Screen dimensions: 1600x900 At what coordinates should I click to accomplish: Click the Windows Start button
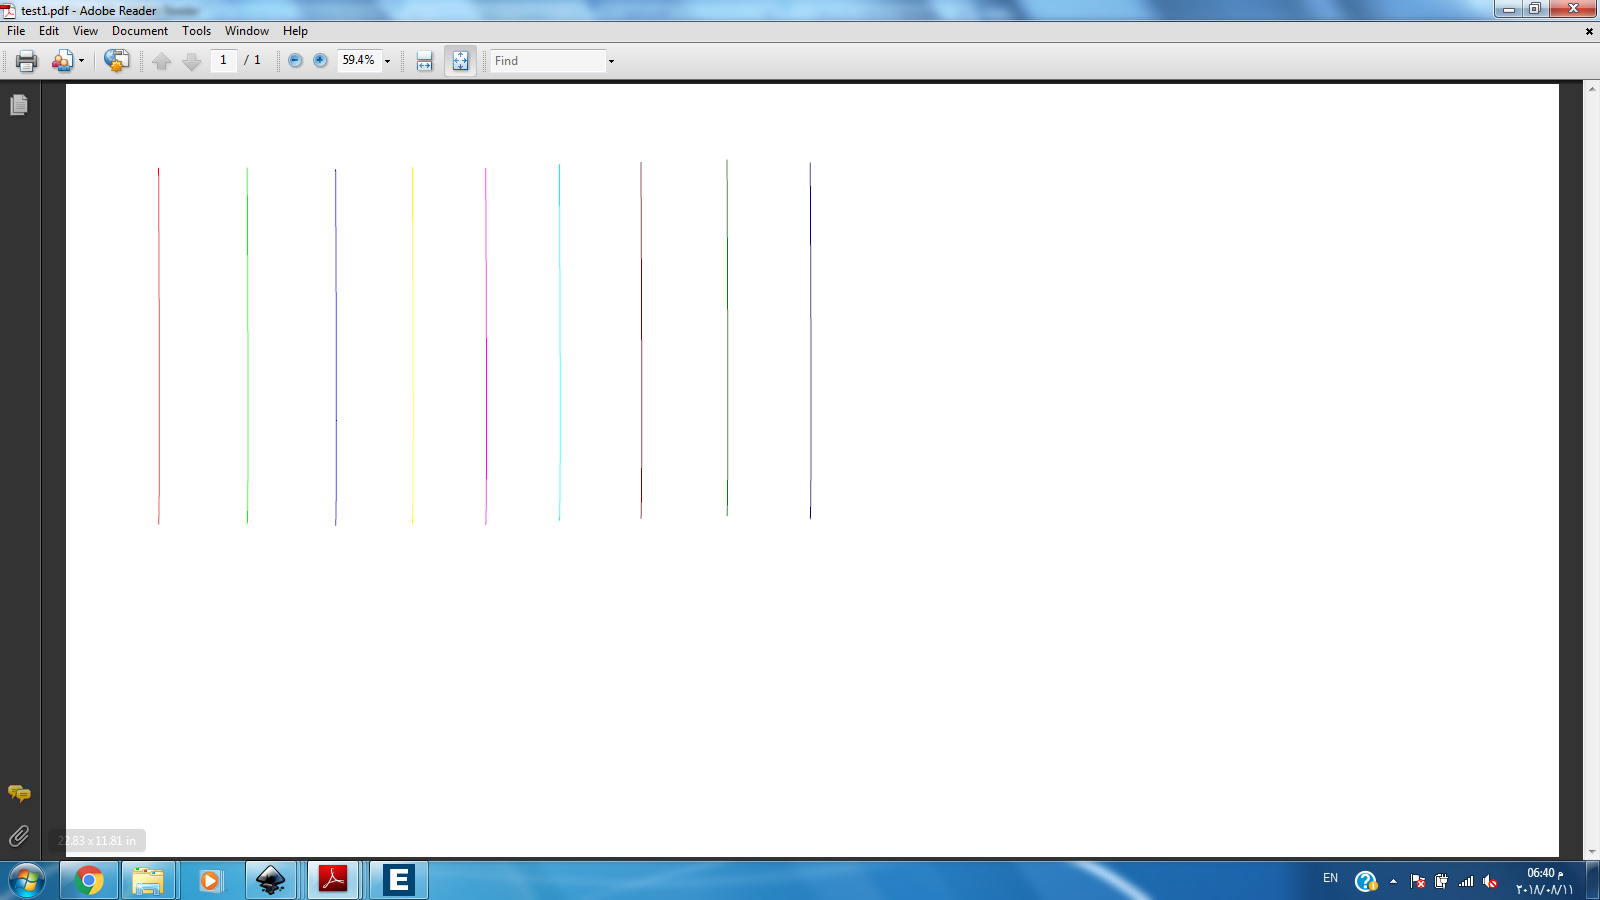pyautogui.click(x=27, y=881)
